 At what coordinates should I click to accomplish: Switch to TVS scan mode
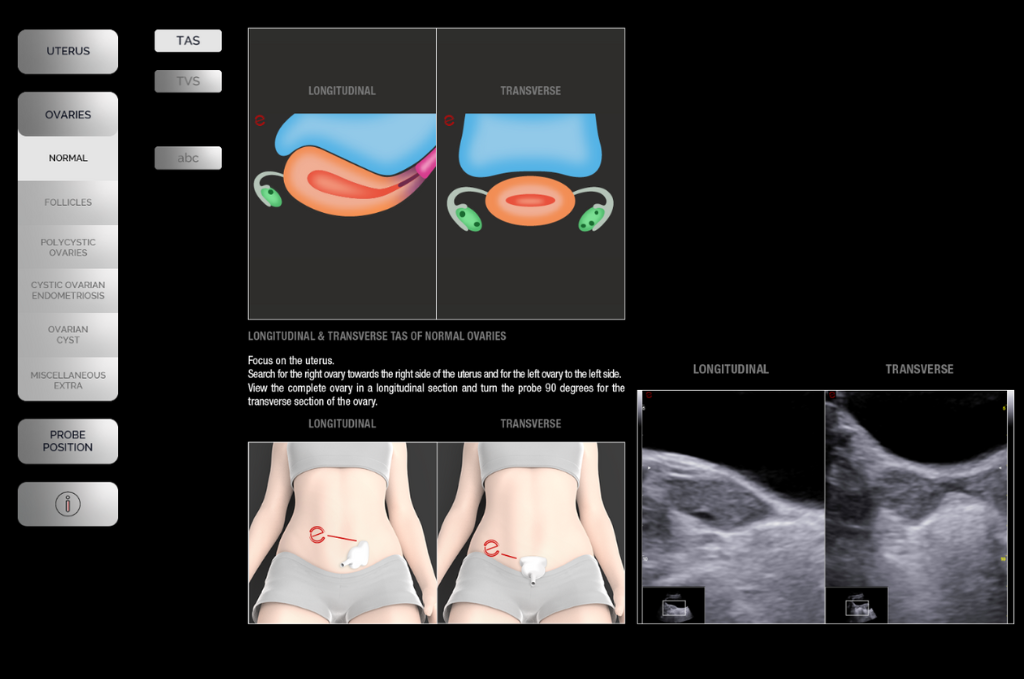(x=188, y=81)
